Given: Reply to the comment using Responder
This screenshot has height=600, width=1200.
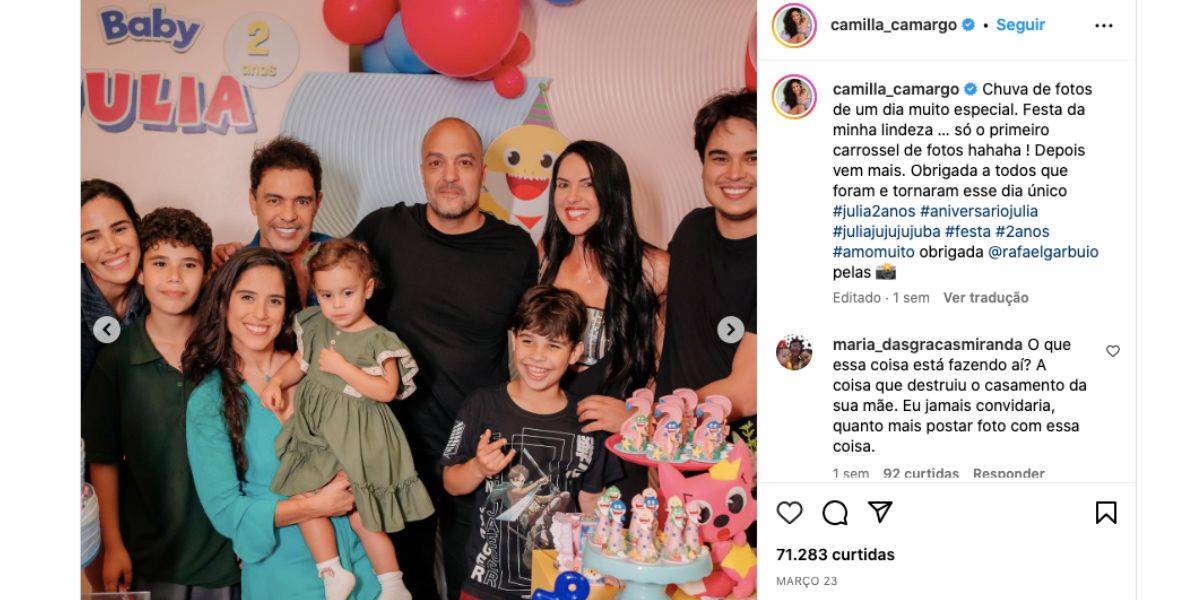Looking at the screenshot, I should 1008,474.
